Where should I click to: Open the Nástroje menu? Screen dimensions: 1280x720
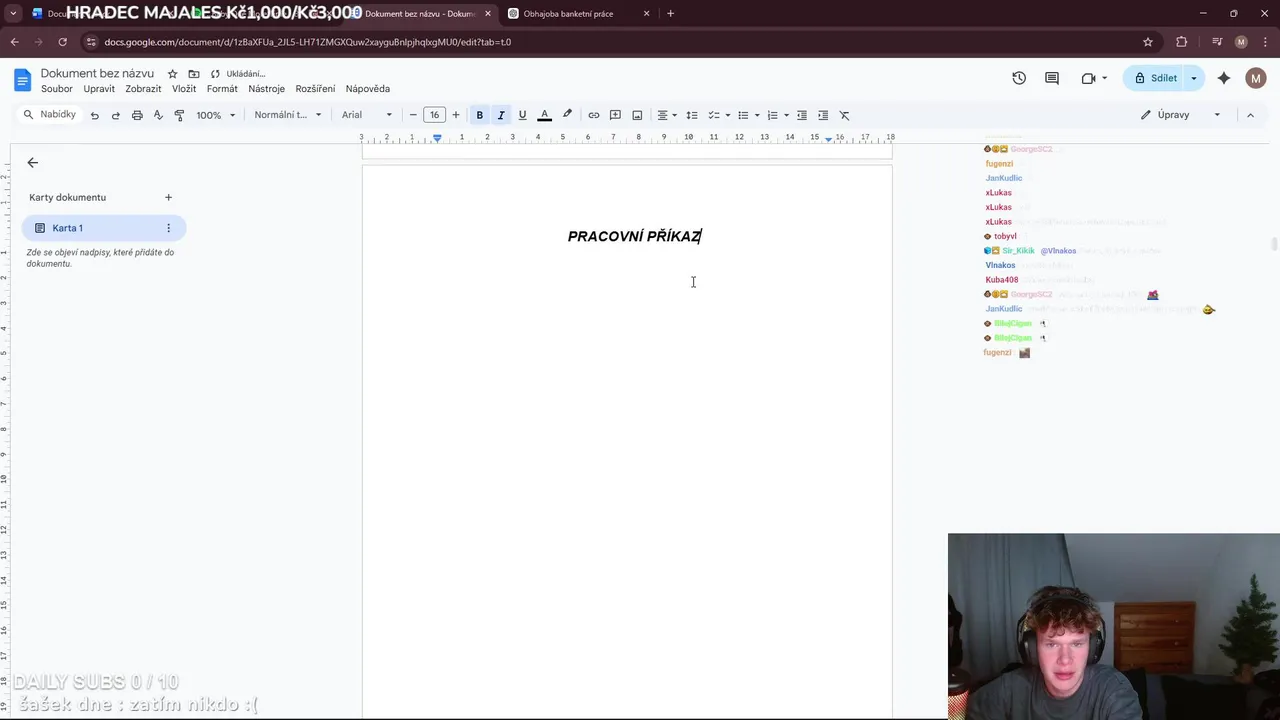point(267,89)
